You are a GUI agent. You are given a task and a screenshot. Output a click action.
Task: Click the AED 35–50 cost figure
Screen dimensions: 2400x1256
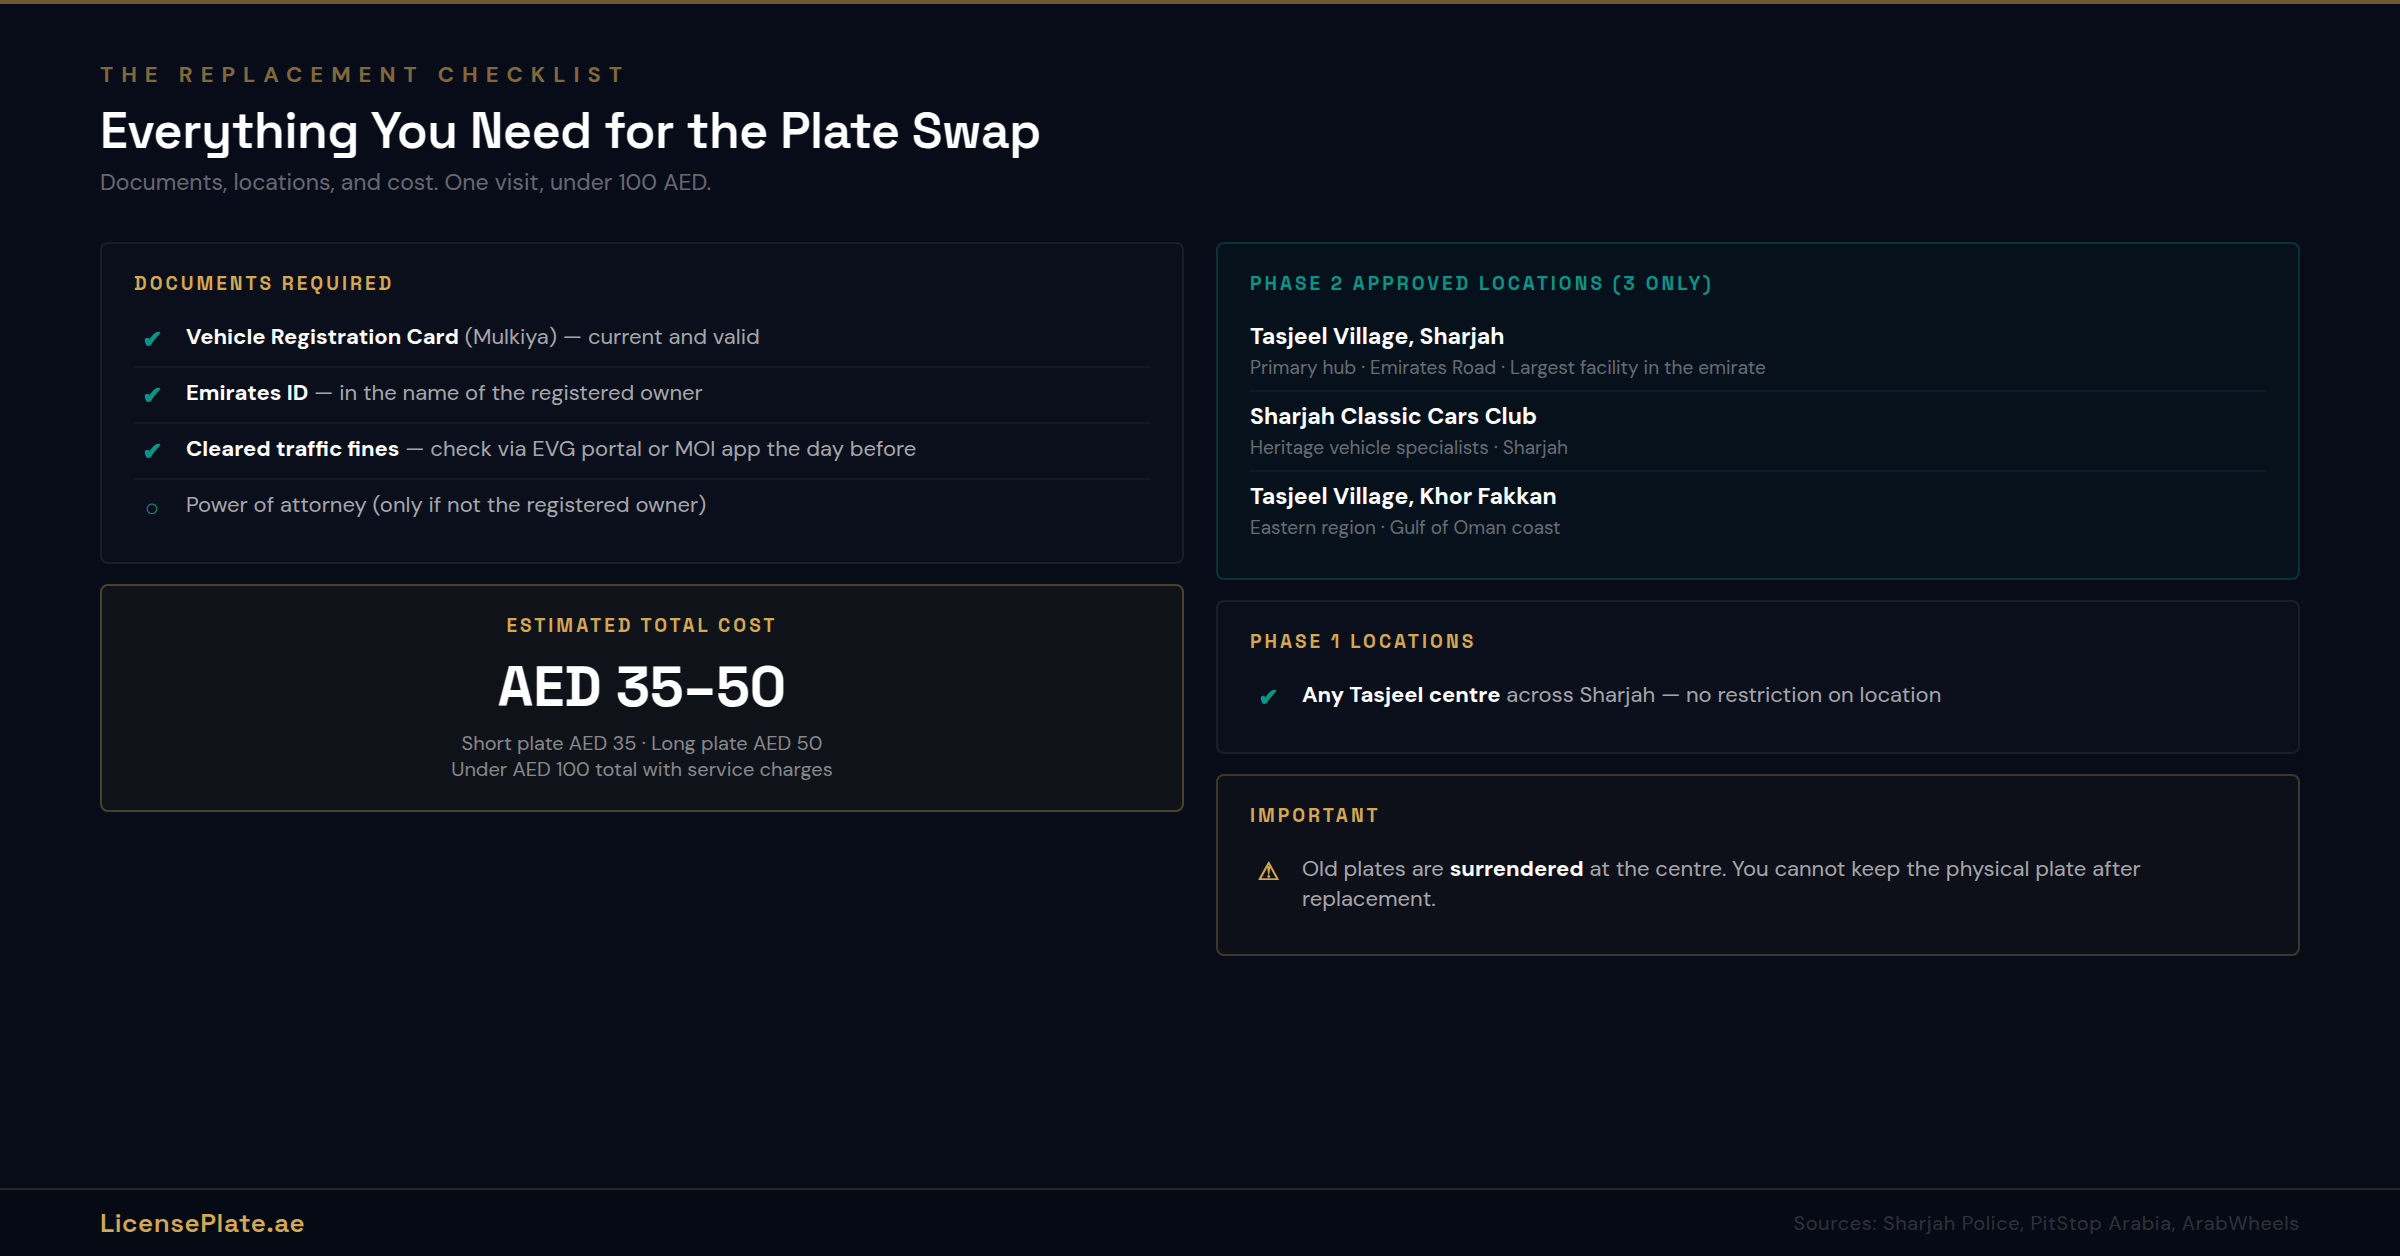pos(641,687)
